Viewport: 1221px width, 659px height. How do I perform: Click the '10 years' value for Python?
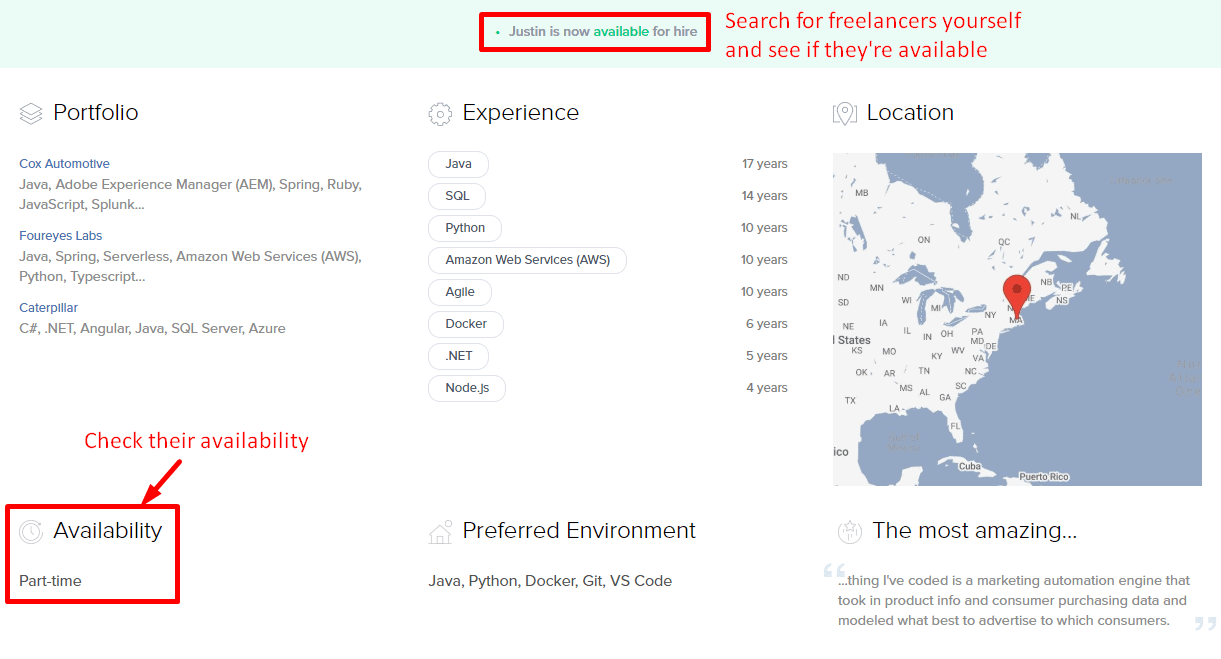point(764,228)
